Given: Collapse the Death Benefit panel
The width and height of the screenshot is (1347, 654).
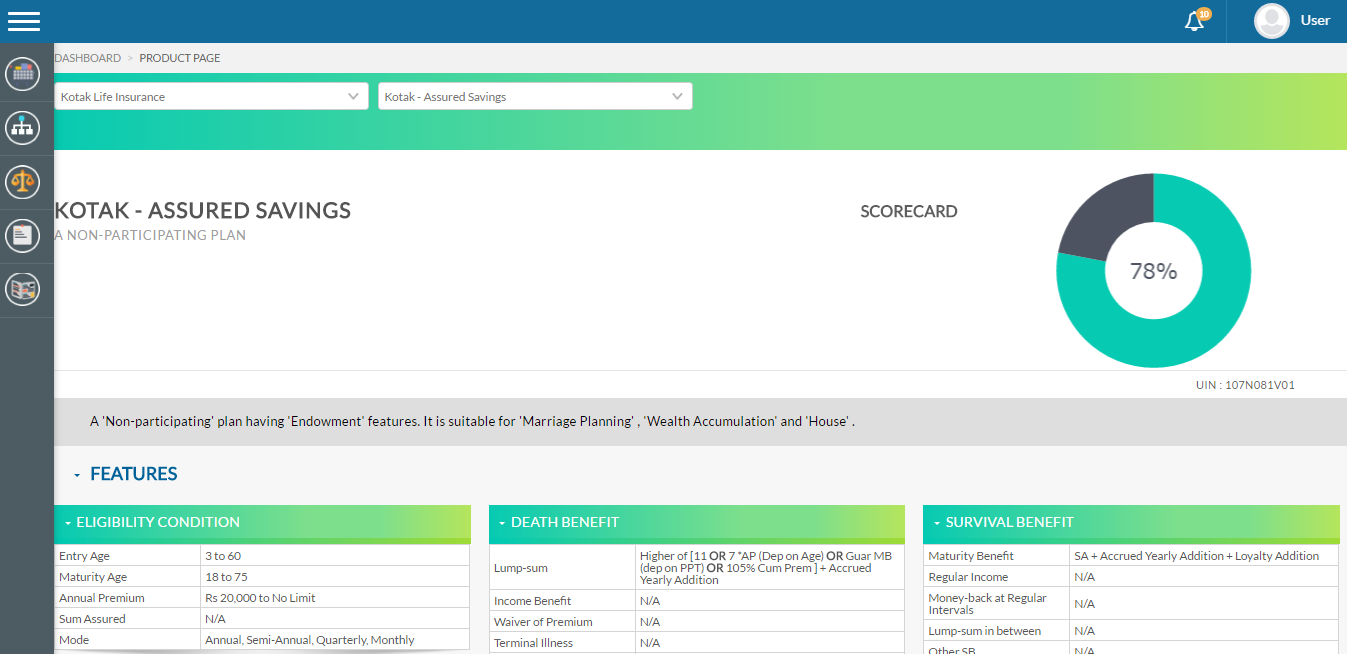Looking at the screenshot, I should [502, 523].
